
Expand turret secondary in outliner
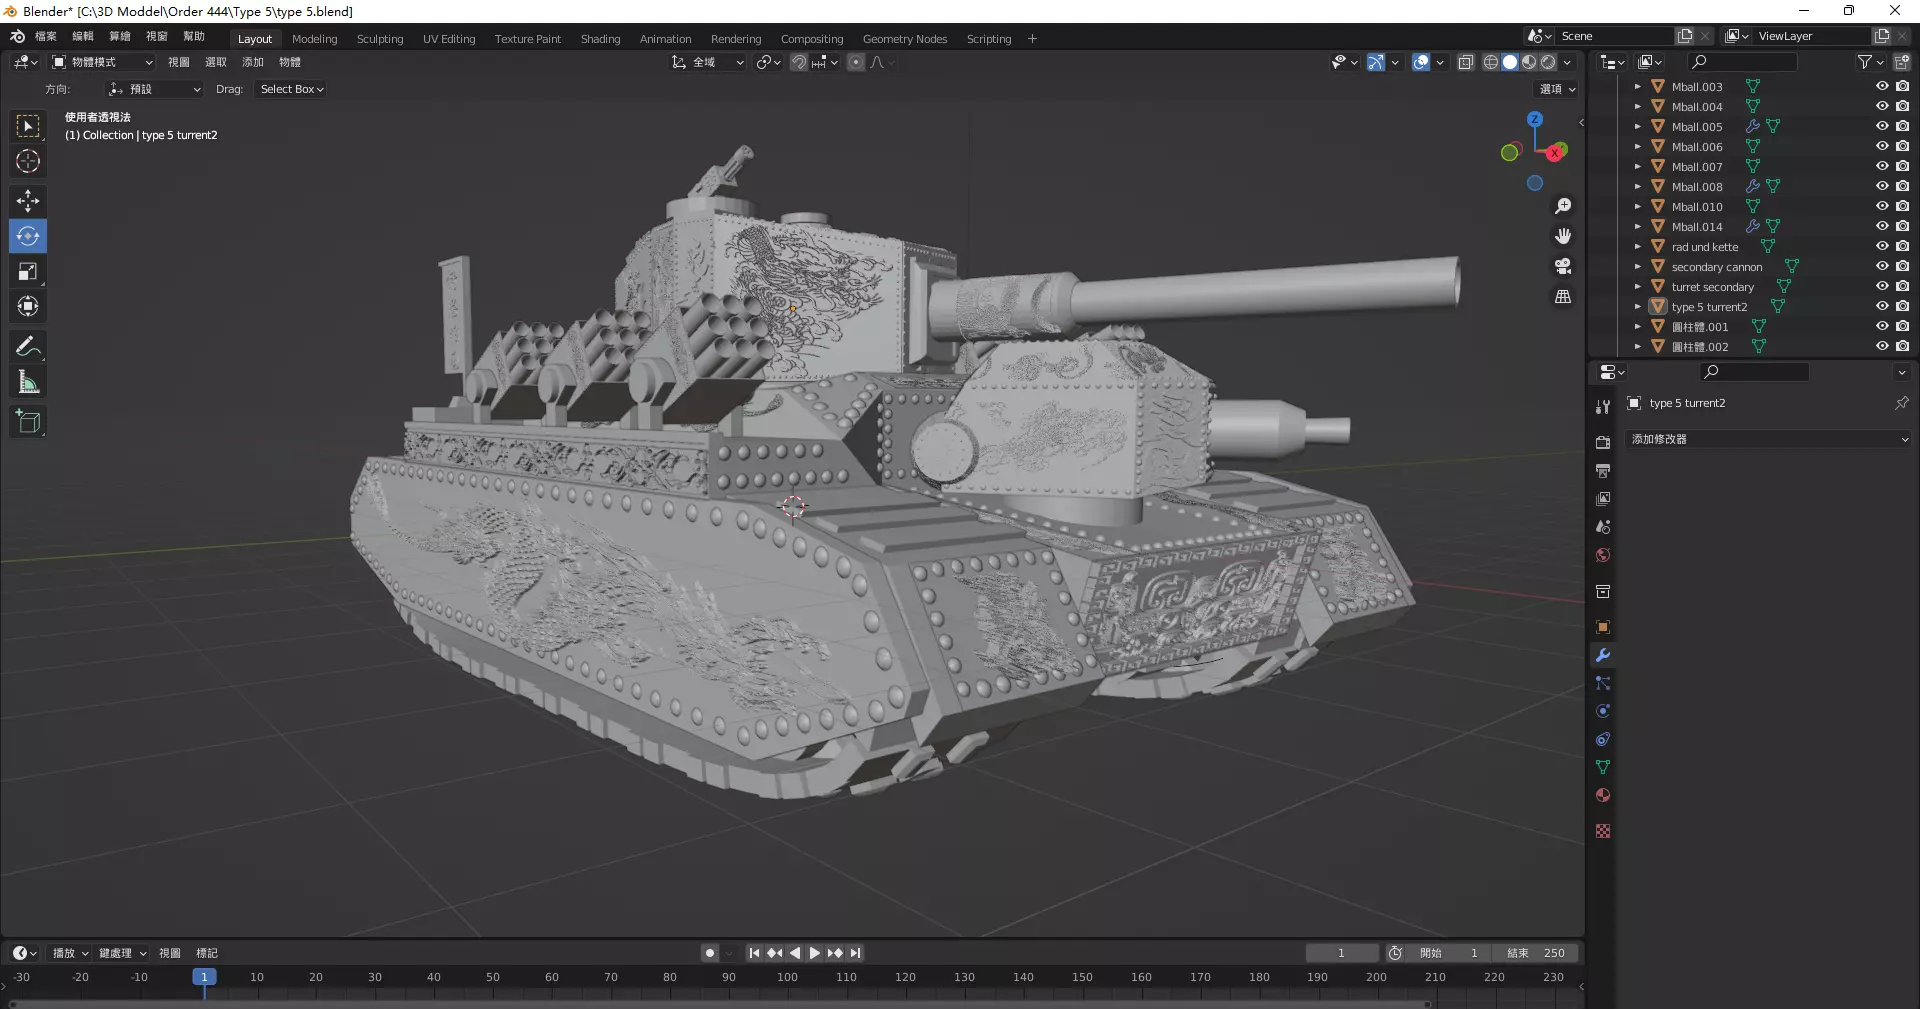[x=1637, y=287]
